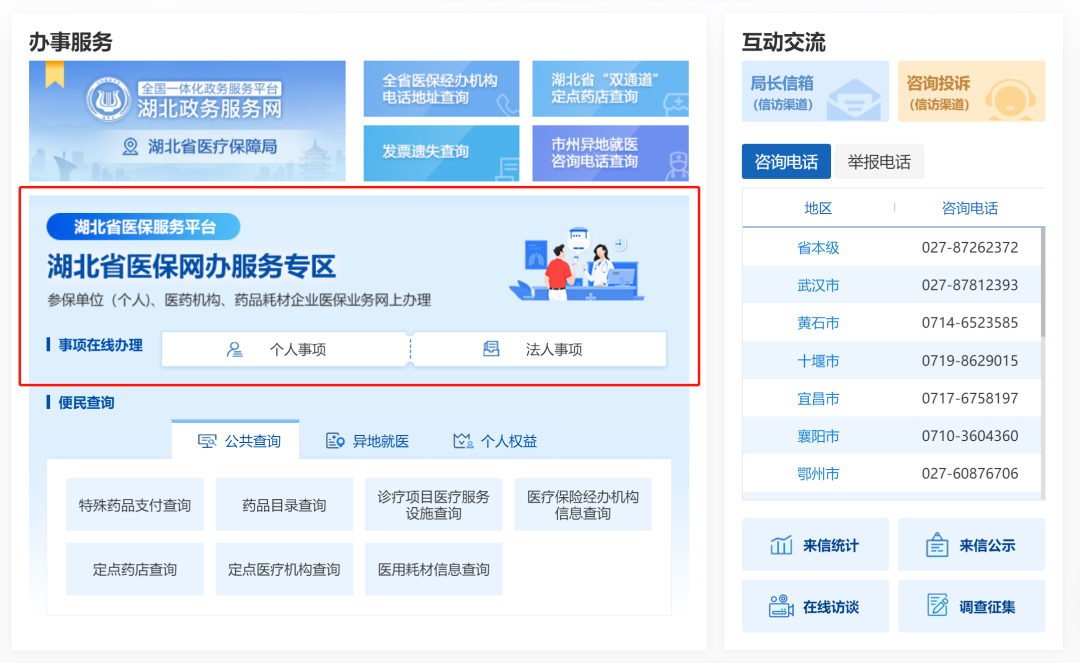Click phone number 0714-6523585
The image size is (1080, 663).
(970, 323)
